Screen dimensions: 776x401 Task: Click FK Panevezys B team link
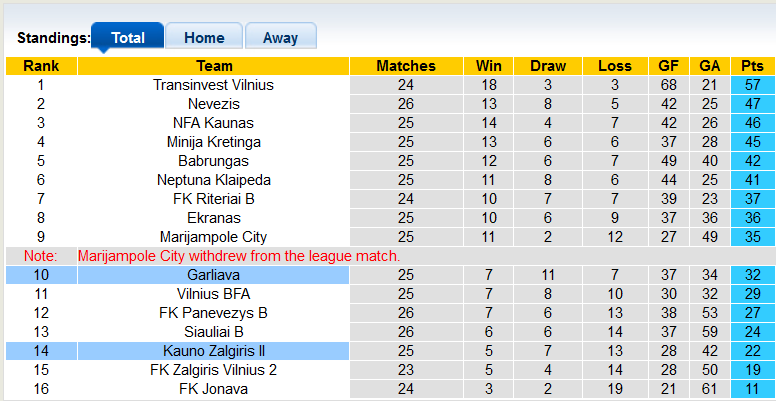click(x=214, y=313)
